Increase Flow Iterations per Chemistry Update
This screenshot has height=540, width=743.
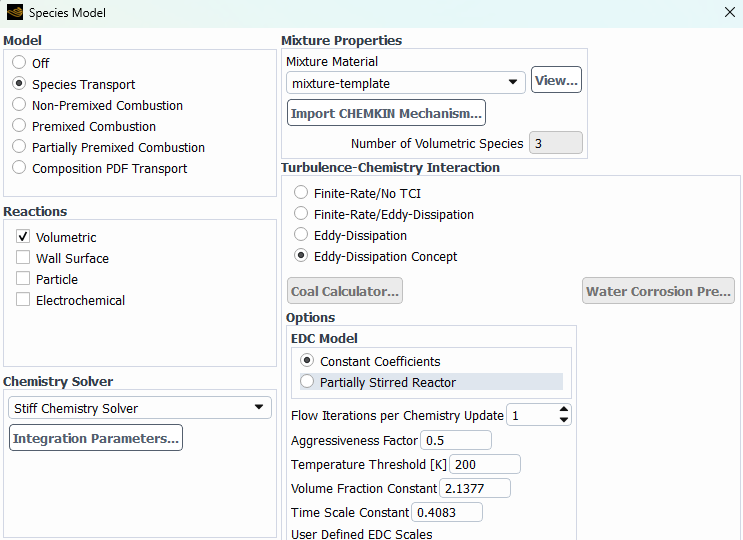point(564,410)
